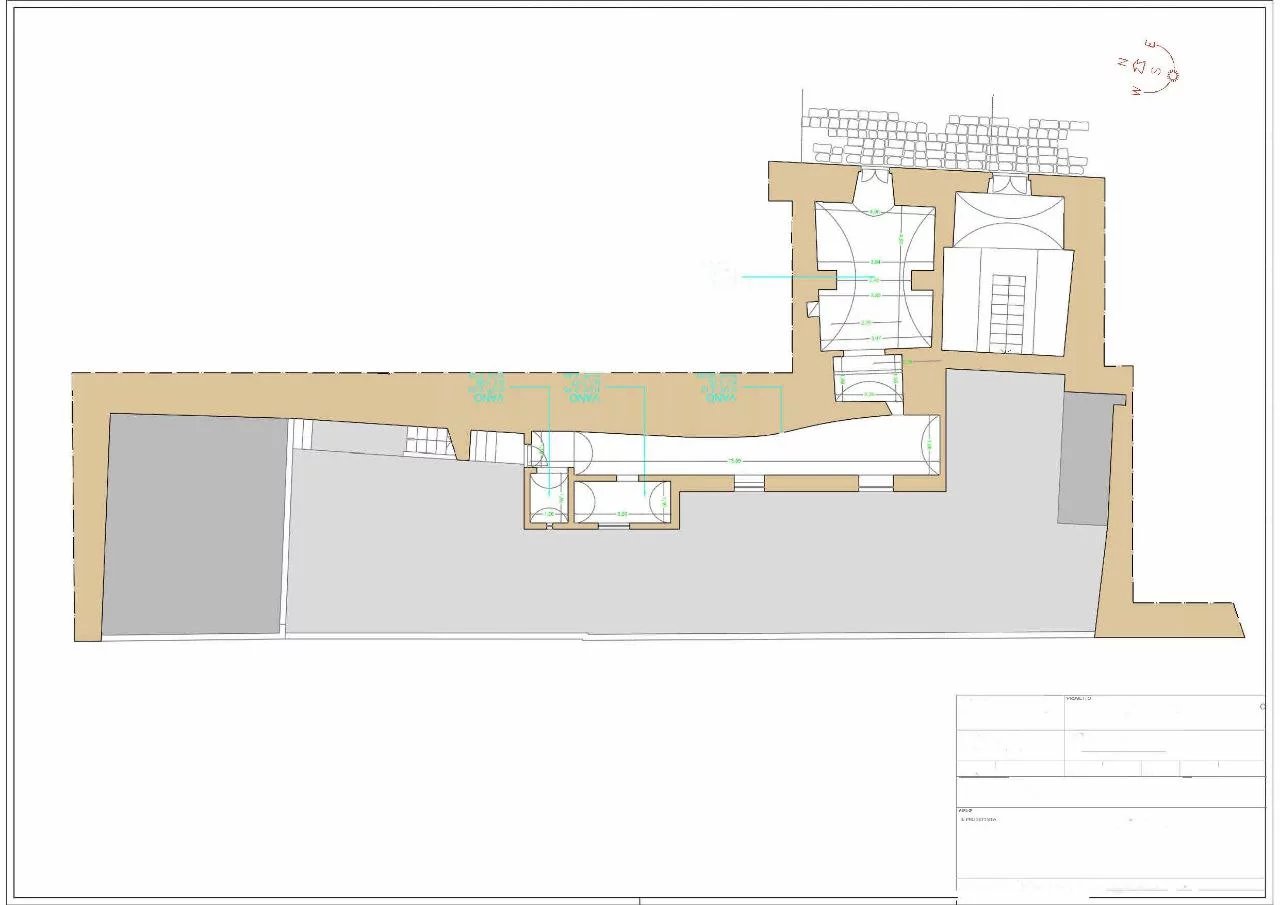Click the cobblestone paving pattern at top
1280x905 pixels.
(x=945, y=142)
